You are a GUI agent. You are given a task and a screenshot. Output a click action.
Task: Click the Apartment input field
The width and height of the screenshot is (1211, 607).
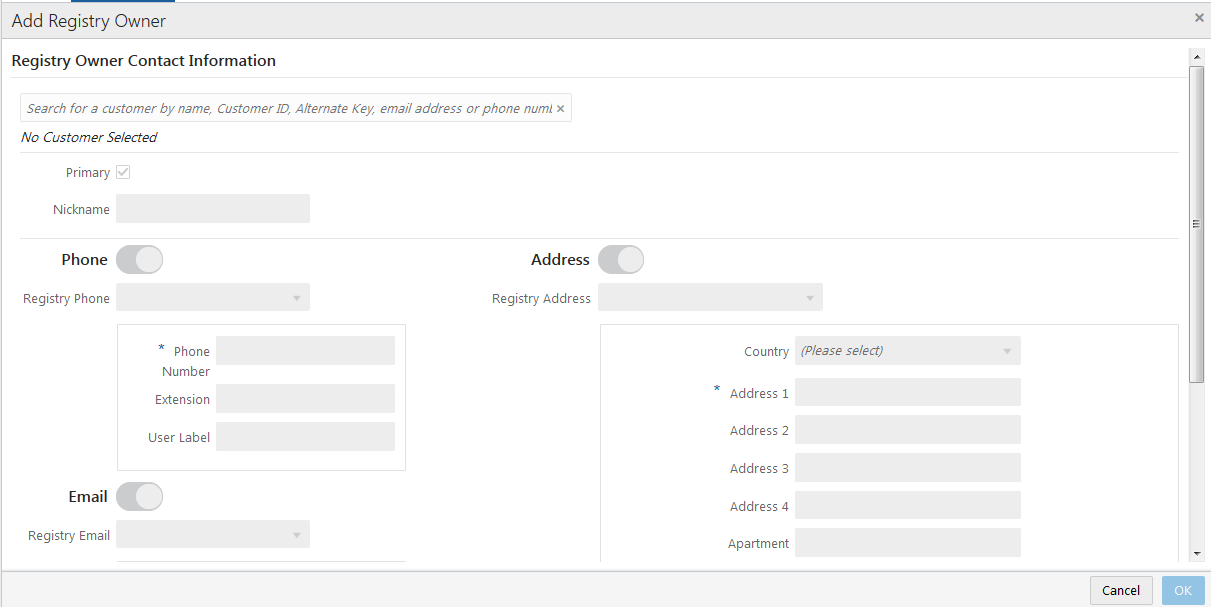908,543
